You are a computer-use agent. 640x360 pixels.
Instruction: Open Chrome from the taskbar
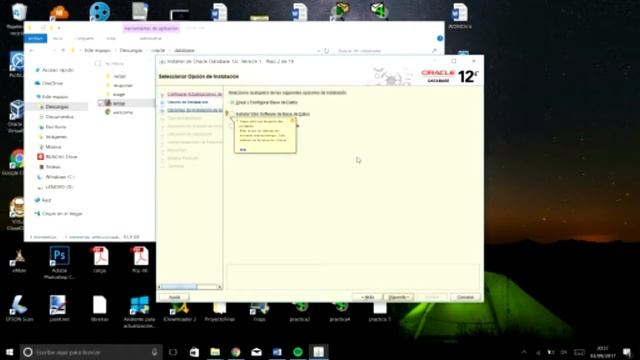[236, 352]
